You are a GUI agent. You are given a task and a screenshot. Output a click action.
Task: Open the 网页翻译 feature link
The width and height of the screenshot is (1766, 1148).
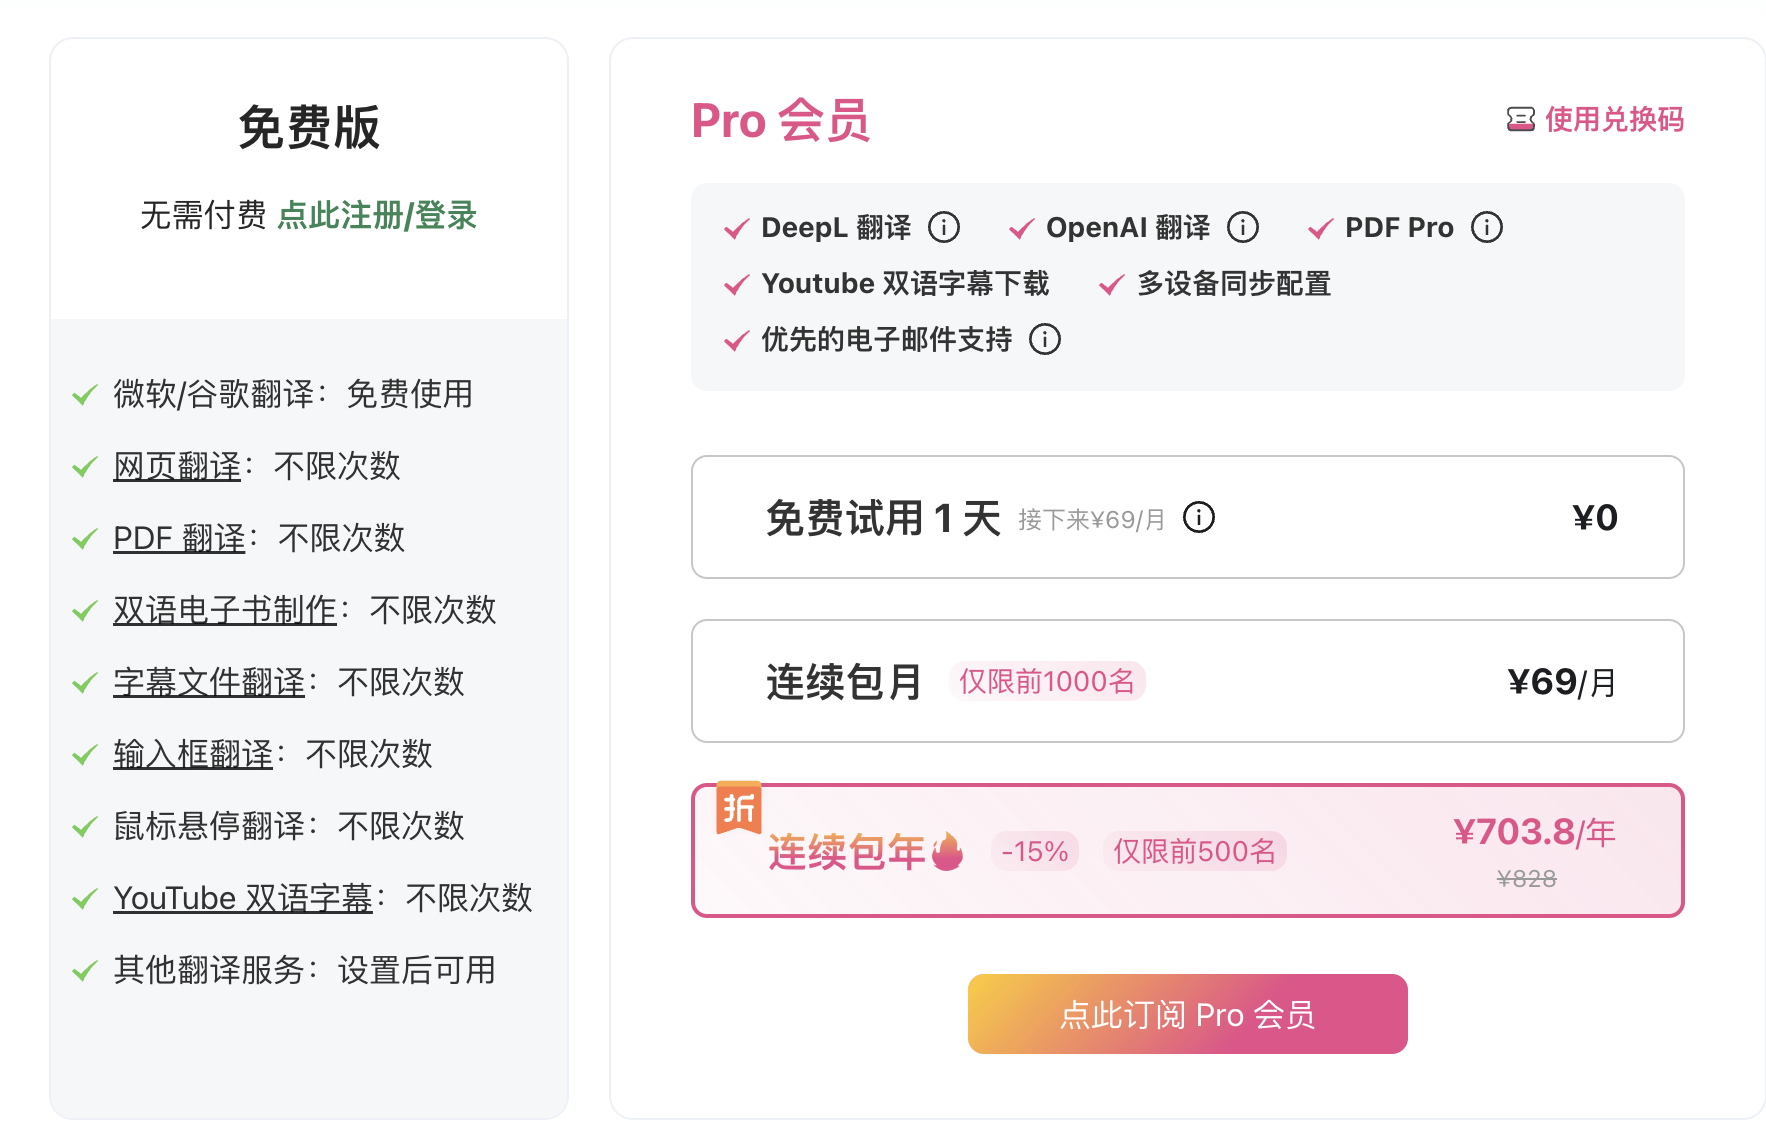pyautogui.click(x=176, y=465)
